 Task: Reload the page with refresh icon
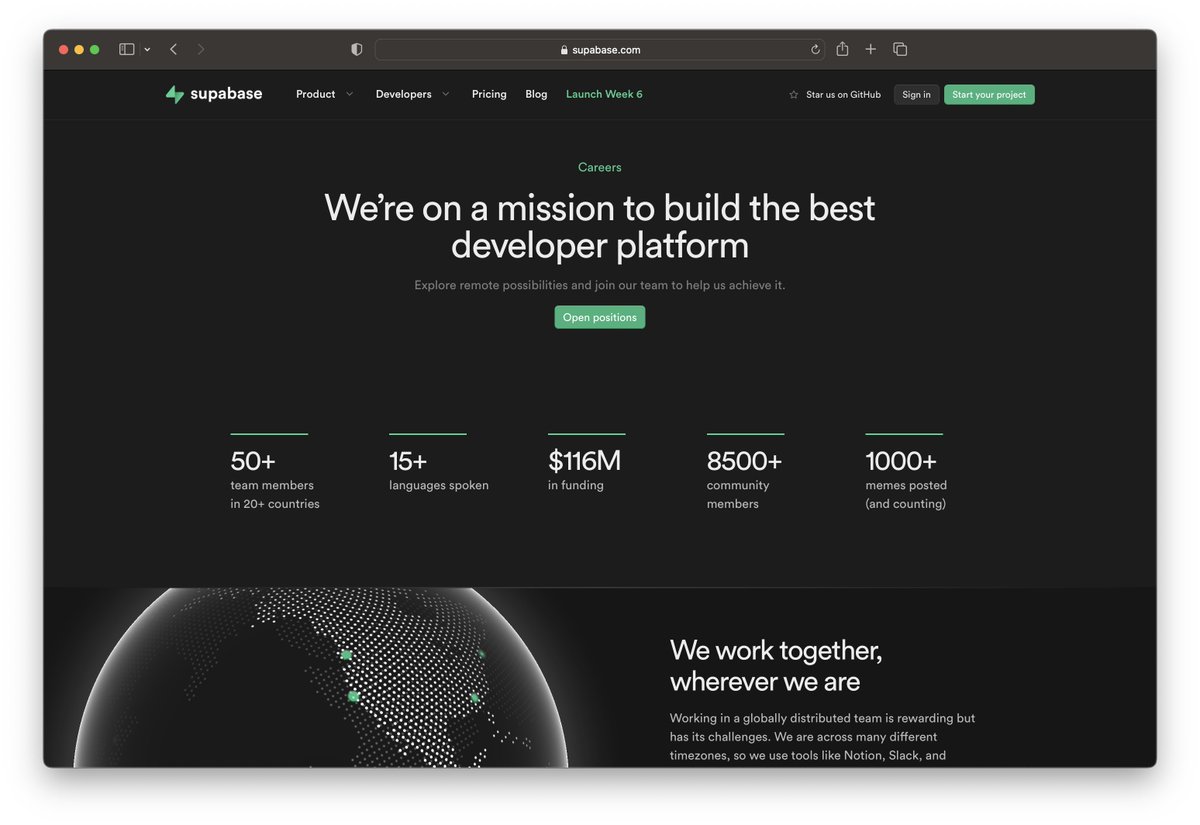tap(815, 49)
